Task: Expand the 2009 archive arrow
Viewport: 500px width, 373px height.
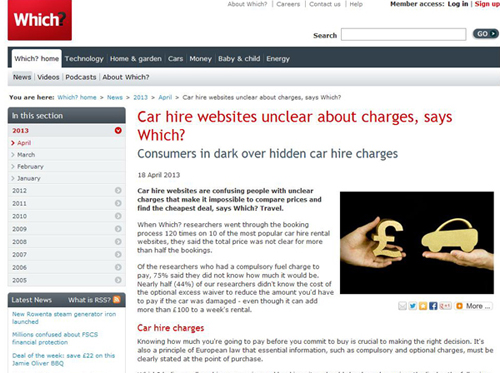Action: 118,229
